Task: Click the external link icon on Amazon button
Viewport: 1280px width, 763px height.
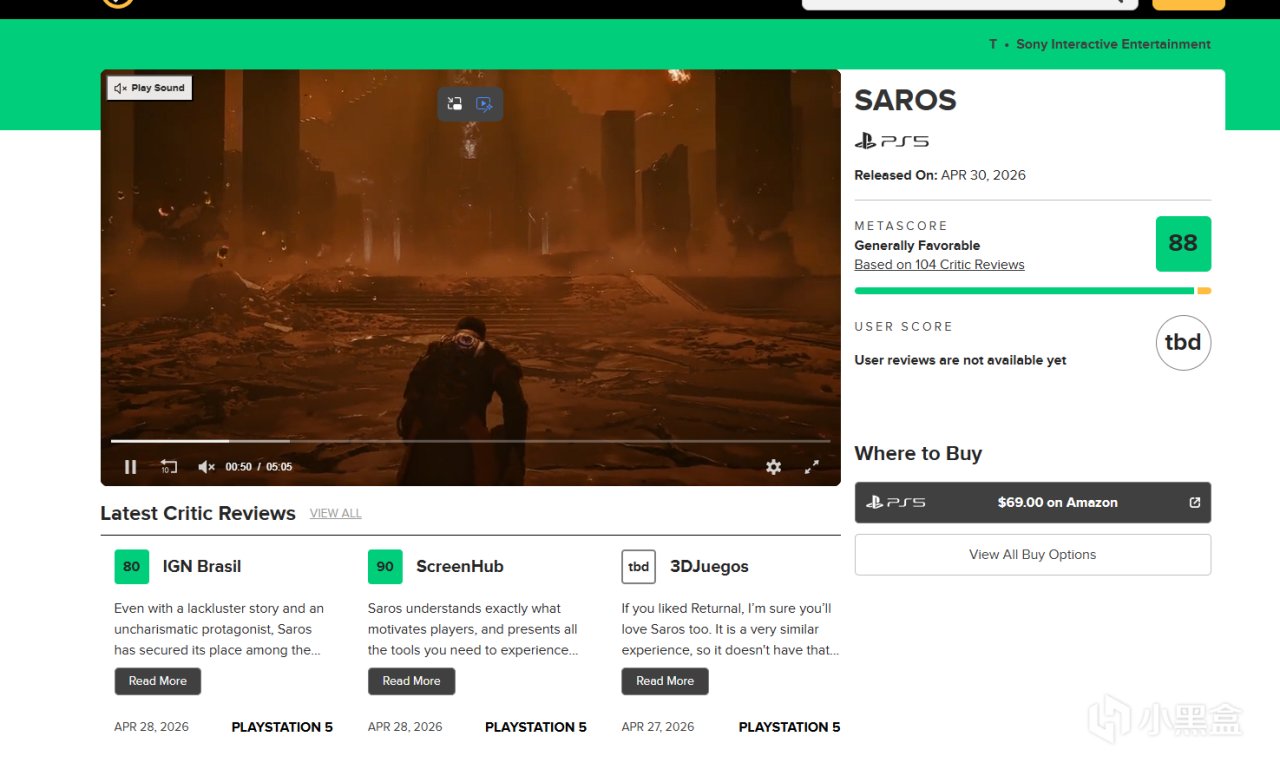Action: click(x=1195, y=503)
